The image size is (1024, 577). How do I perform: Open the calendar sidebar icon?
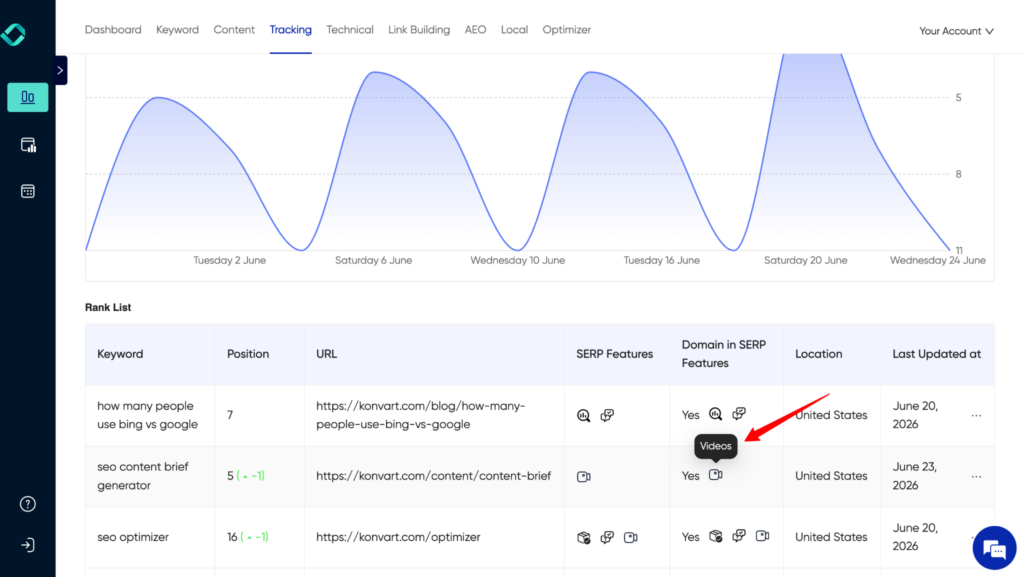point(27,191)
